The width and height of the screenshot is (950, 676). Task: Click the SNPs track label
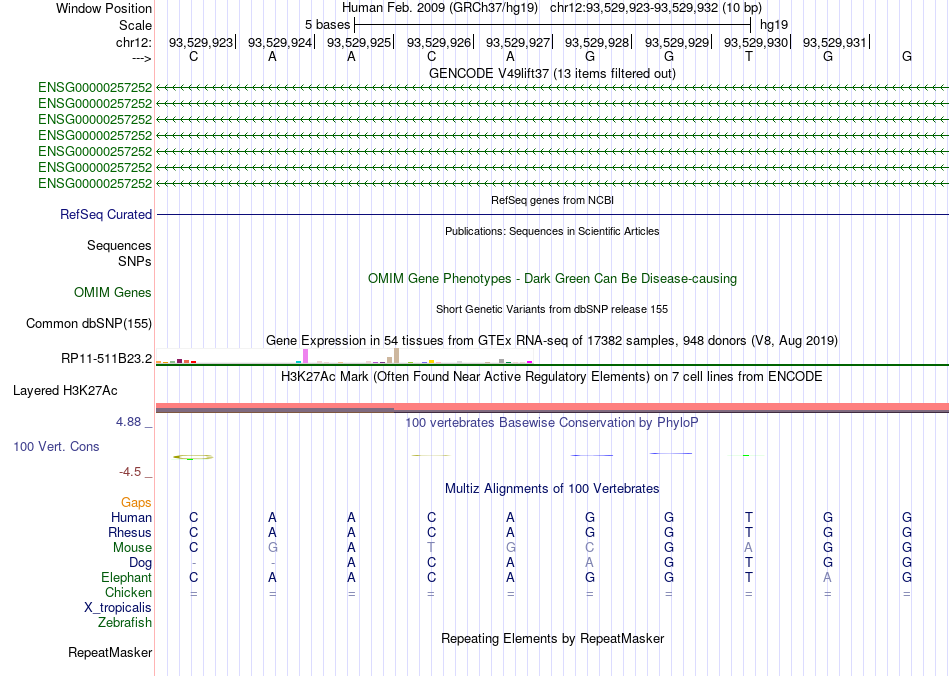135,261
